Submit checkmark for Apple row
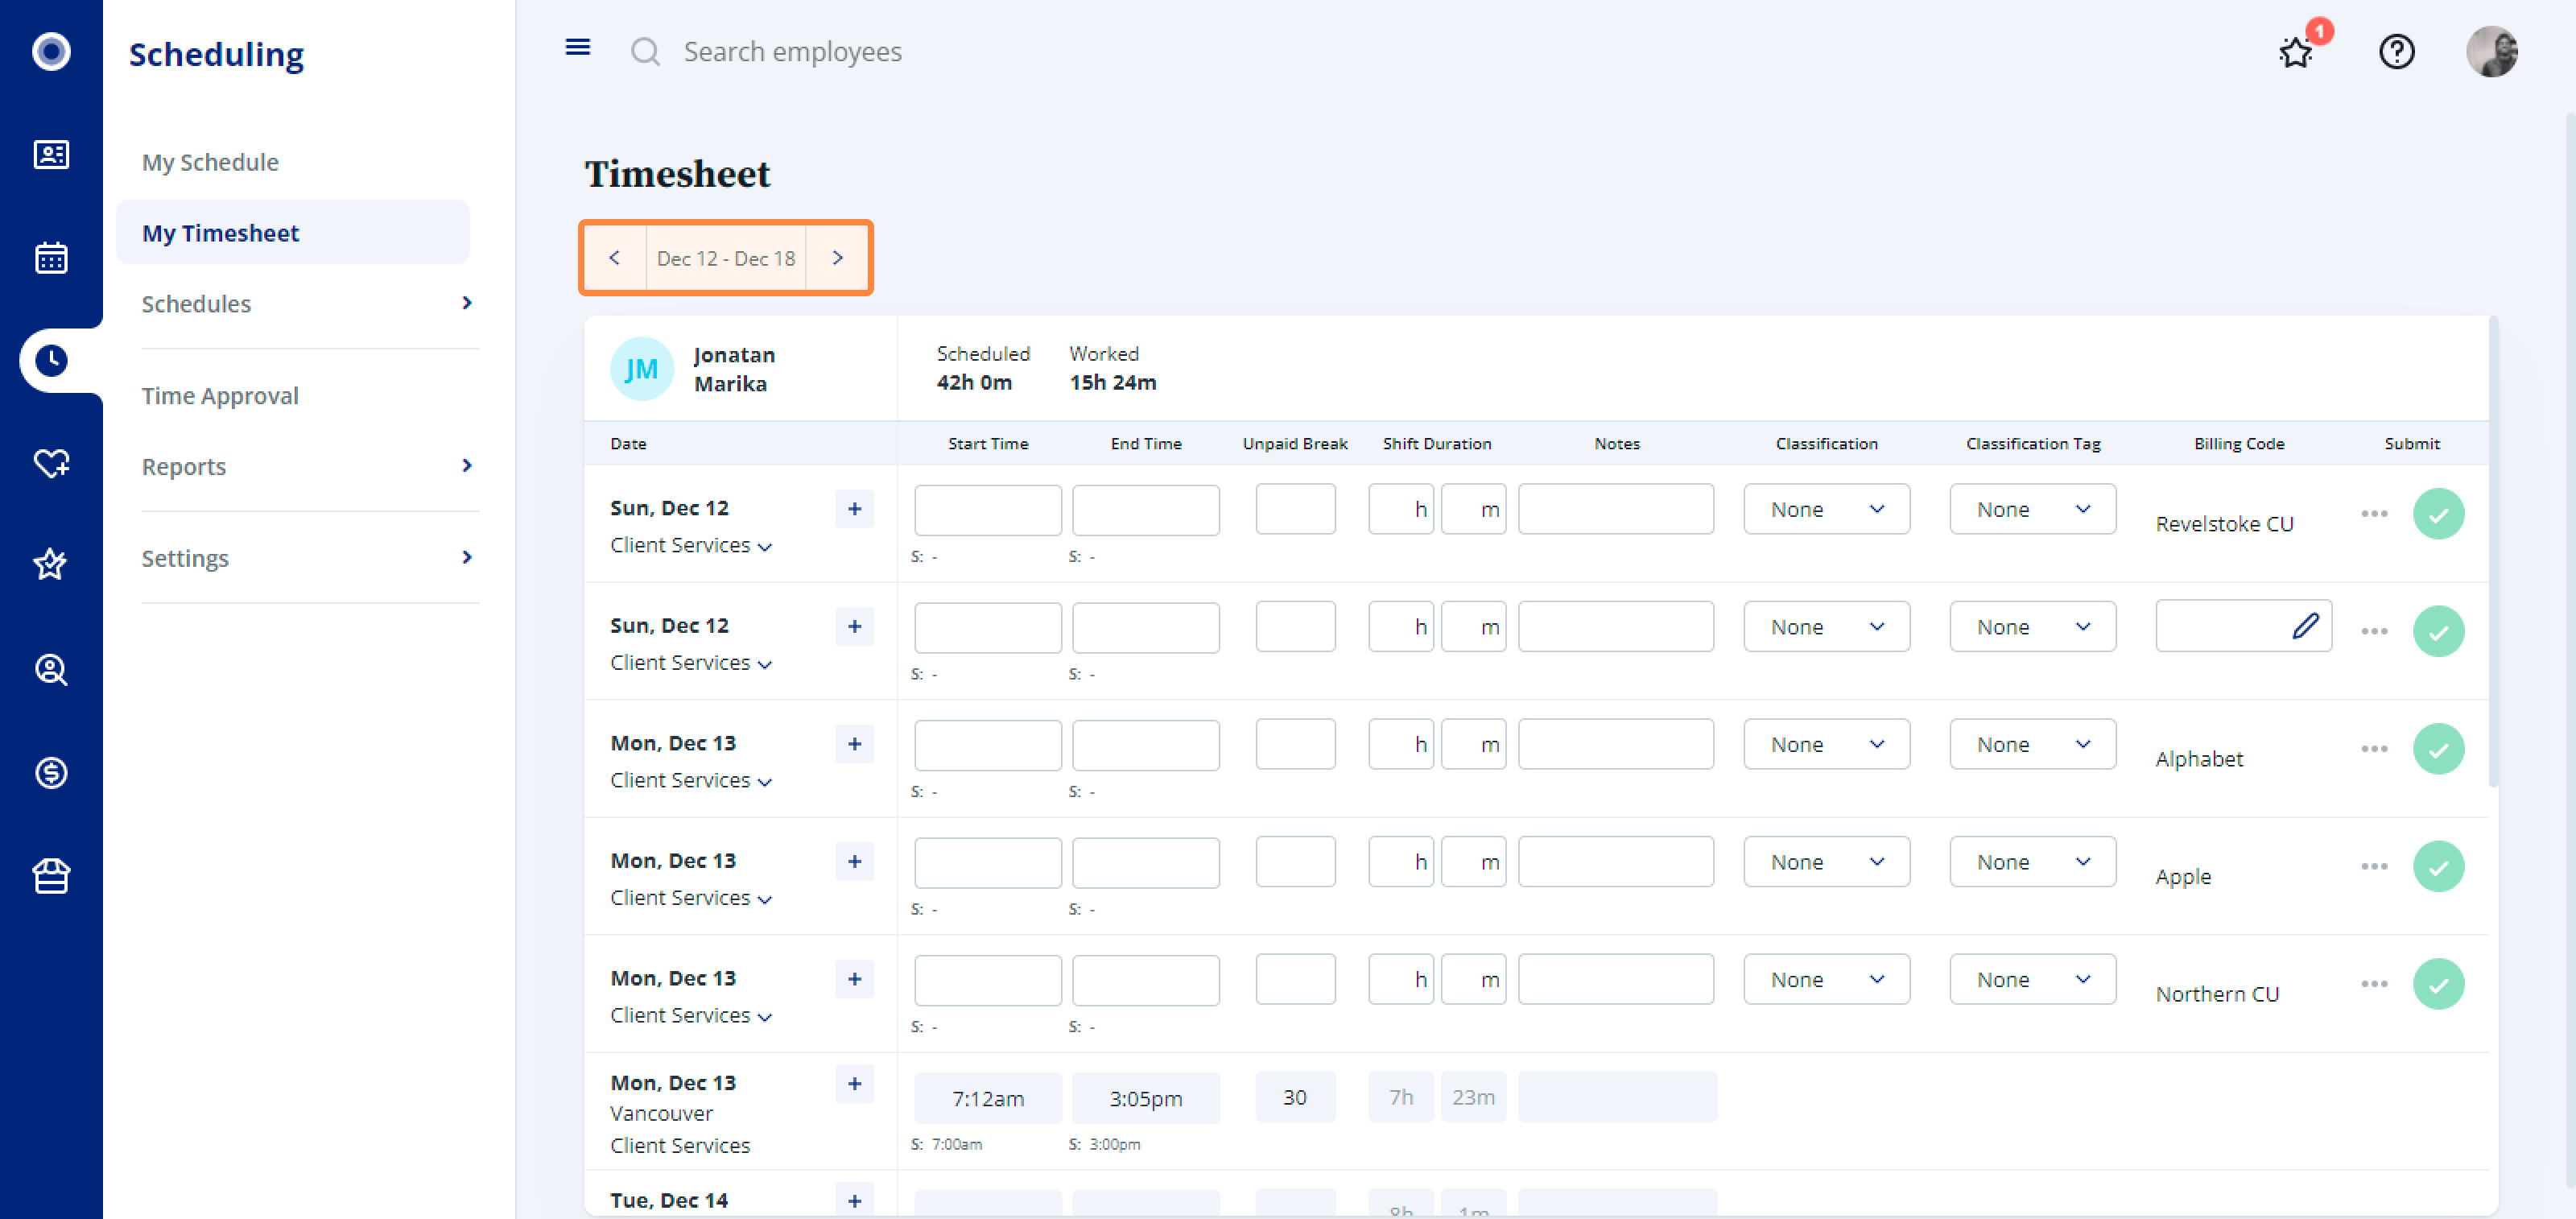 (2438, 867)
